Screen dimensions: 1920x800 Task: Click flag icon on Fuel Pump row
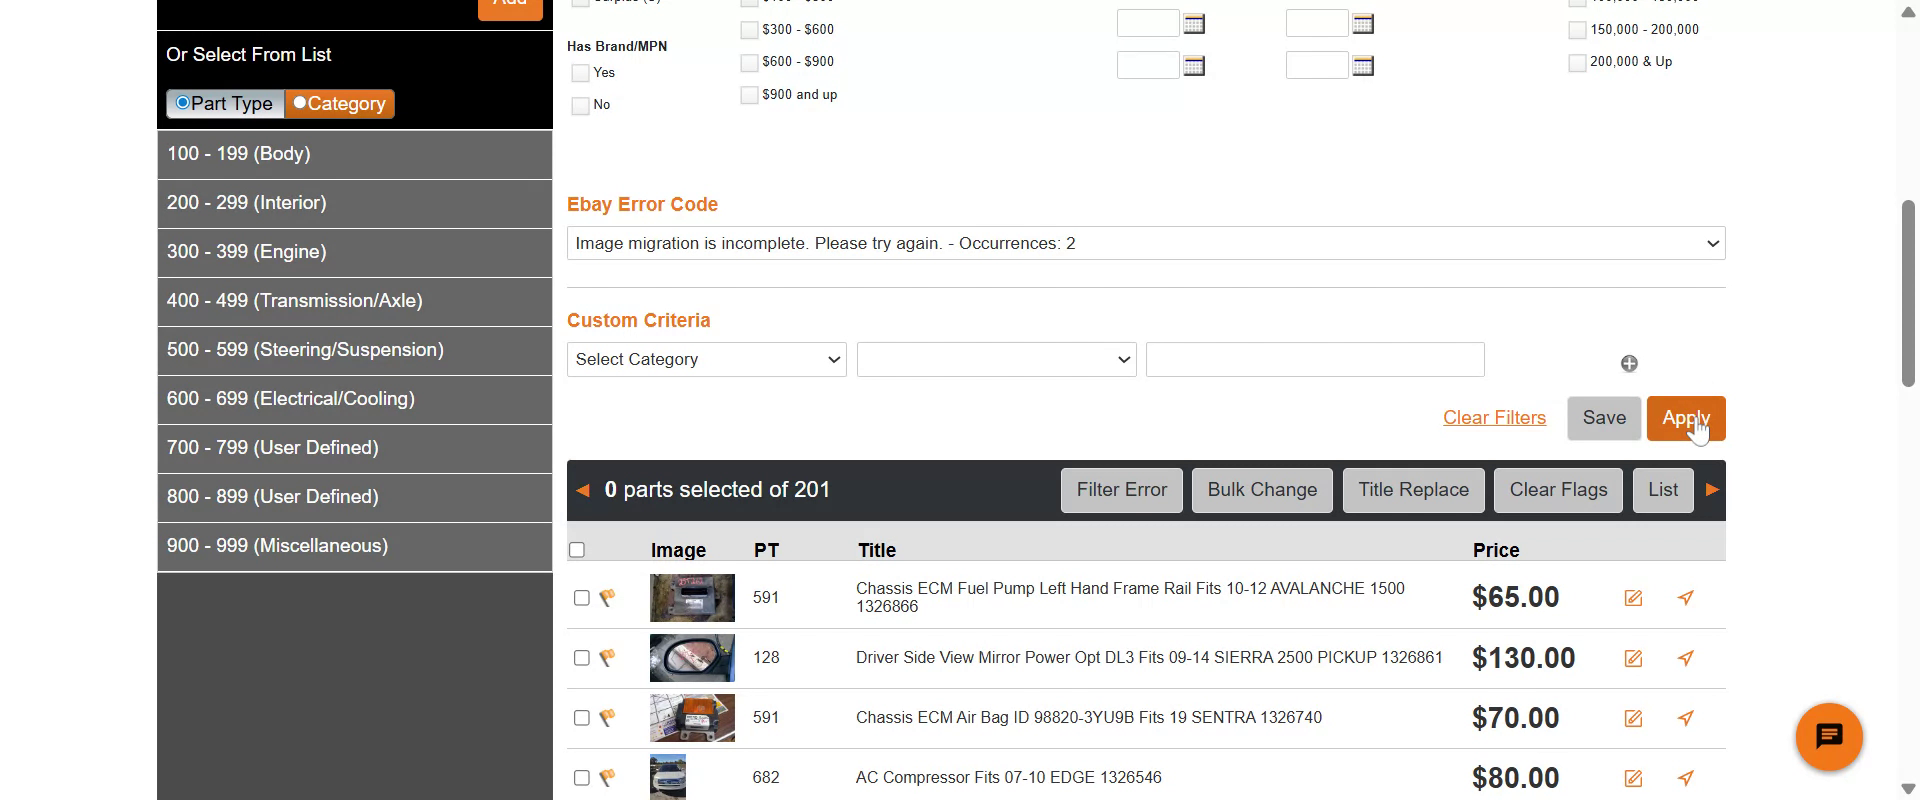point(607,598)
